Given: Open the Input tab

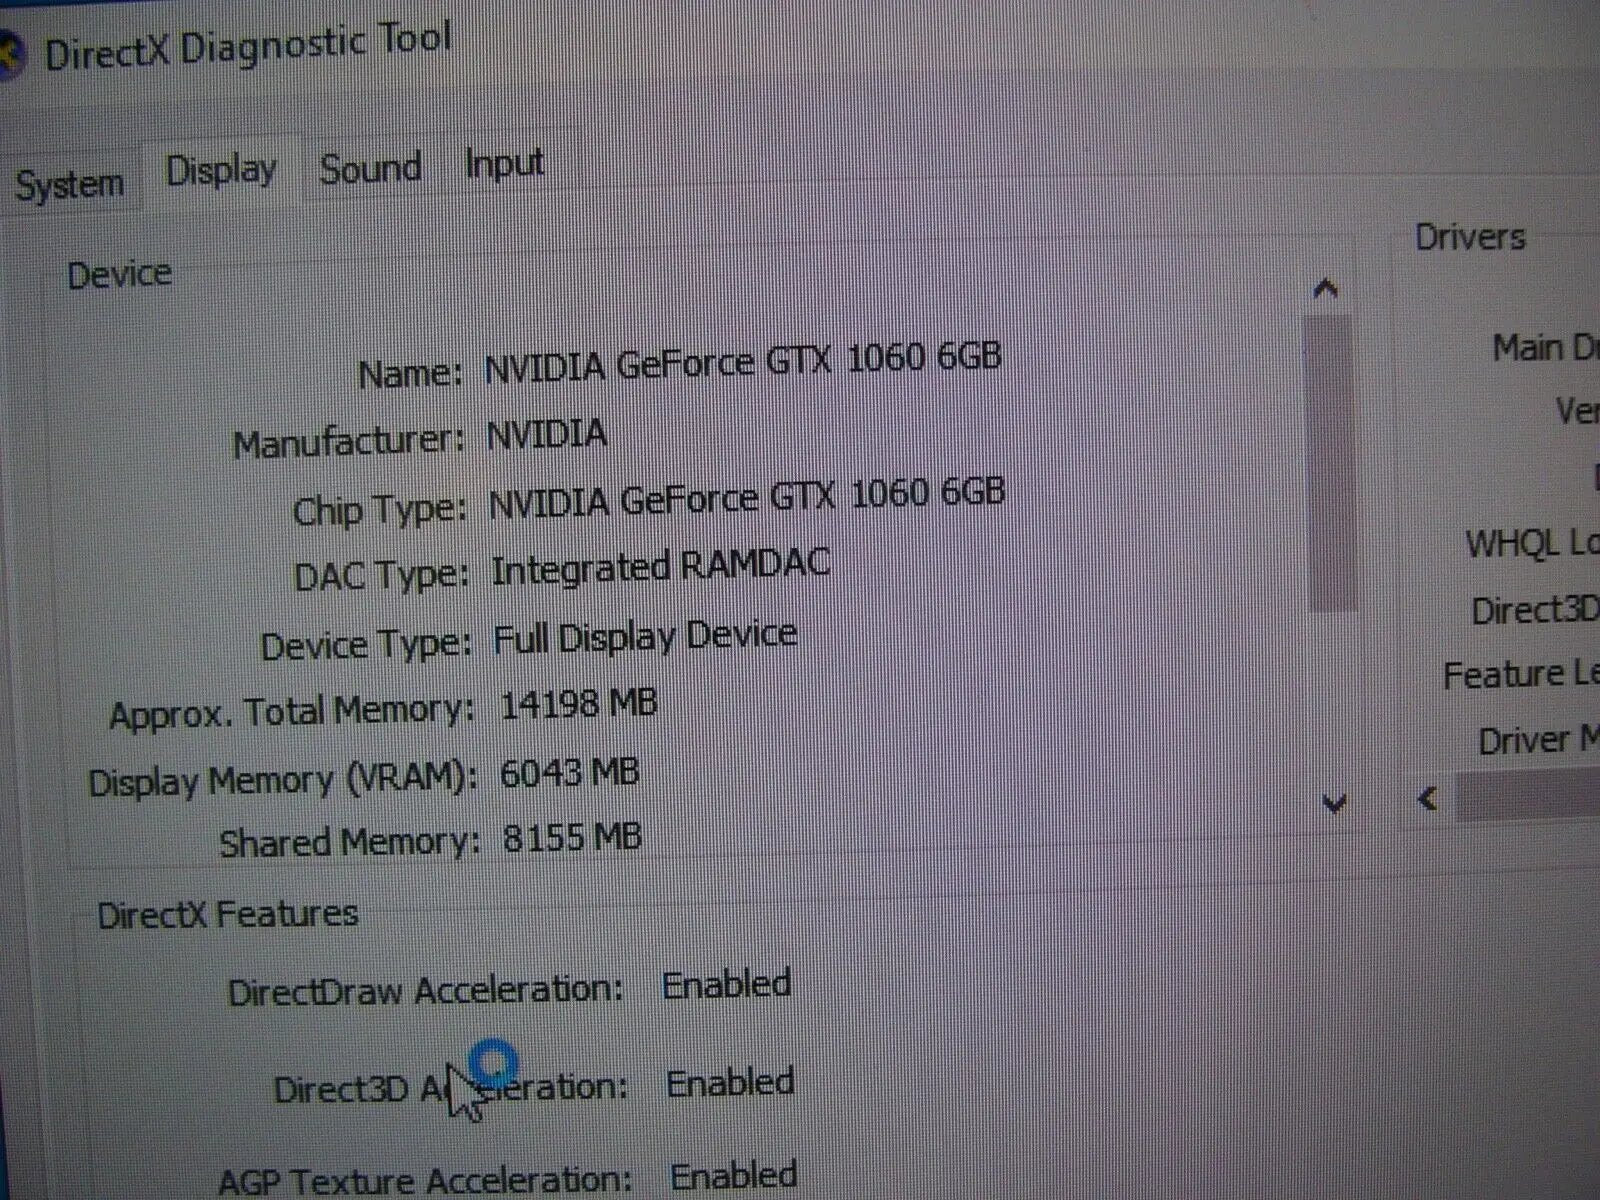Looking at the screenshot, I should point(504,163).
